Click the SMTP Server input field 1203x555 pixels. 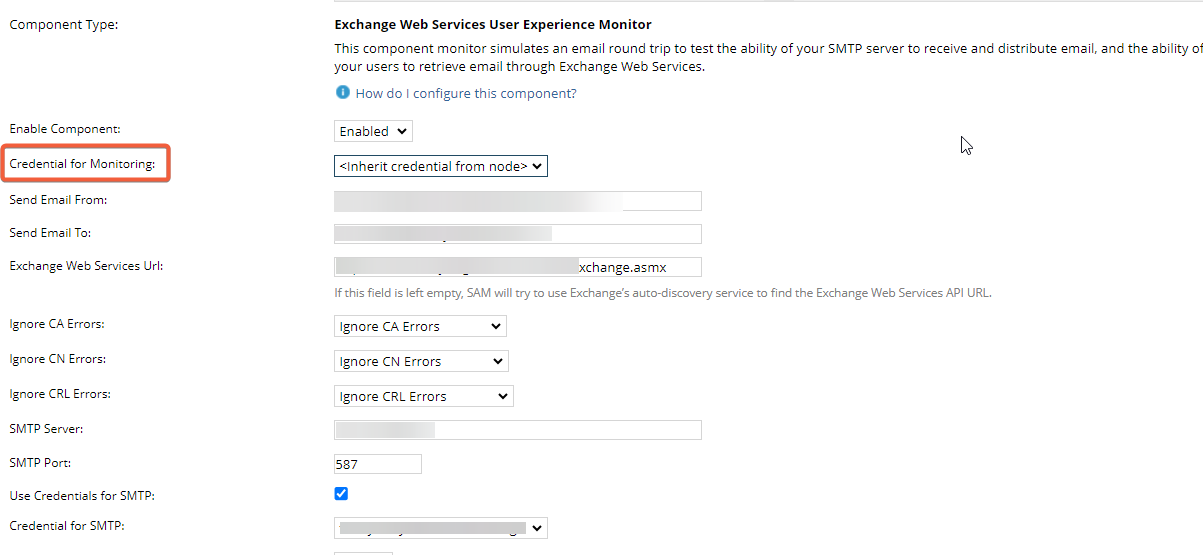pos(517,430)
